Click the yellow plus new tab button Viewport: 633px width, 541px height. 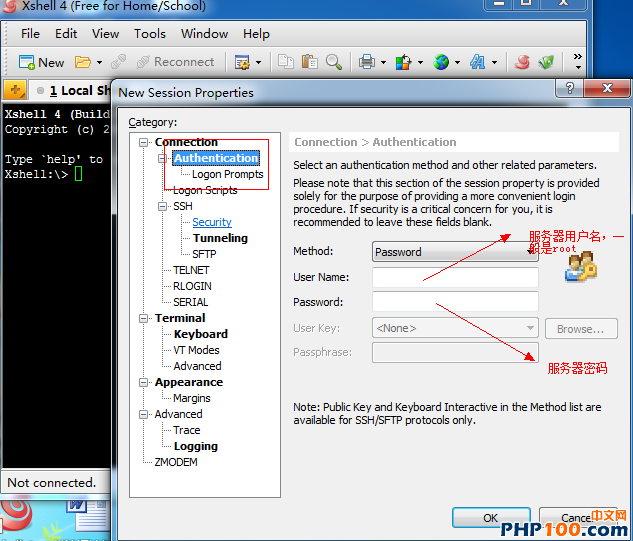[x=16, y=90]
